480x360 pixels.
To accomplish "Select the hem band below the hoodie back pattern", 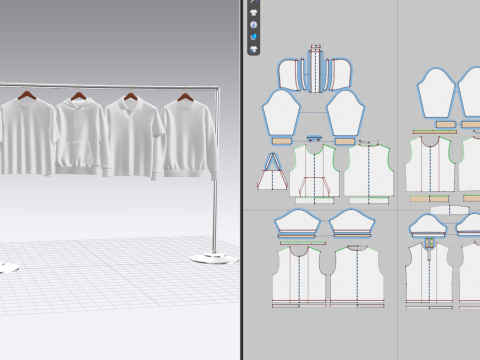I will click(x=369, y=200).
